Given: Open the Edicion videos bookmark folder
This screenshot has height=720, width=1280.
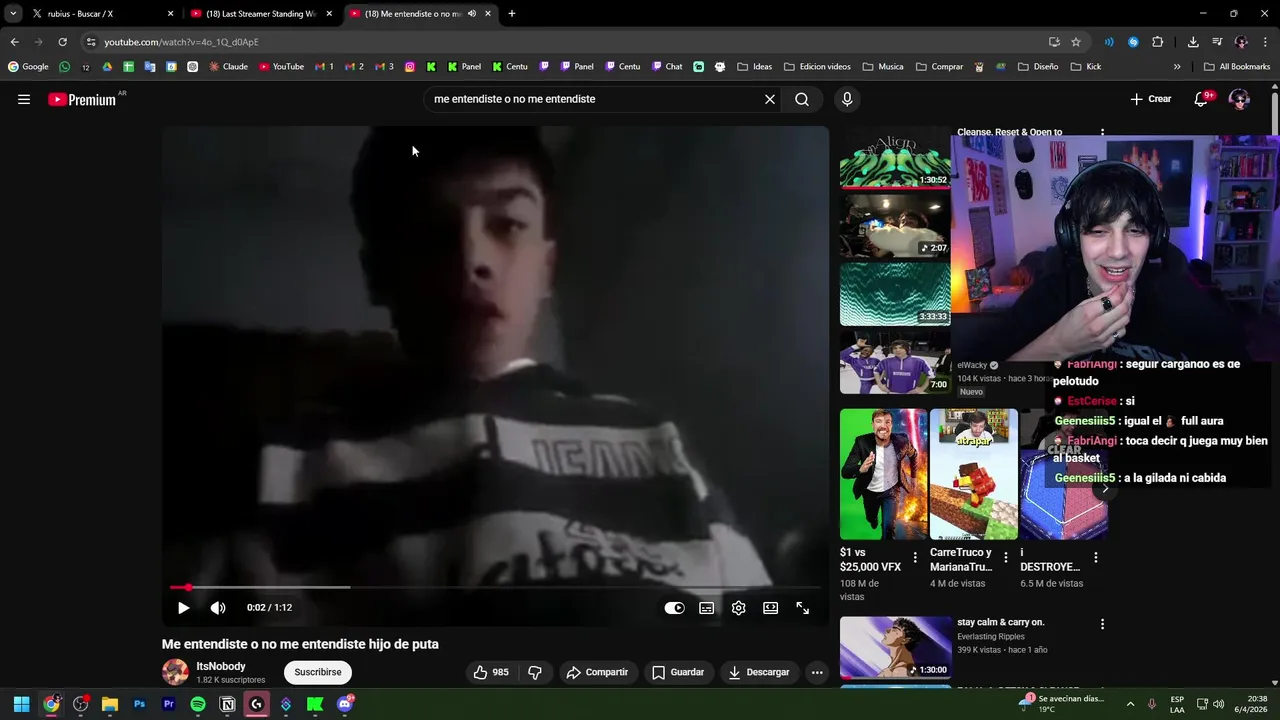Looking at the screenshot, I should click(817, 67).
